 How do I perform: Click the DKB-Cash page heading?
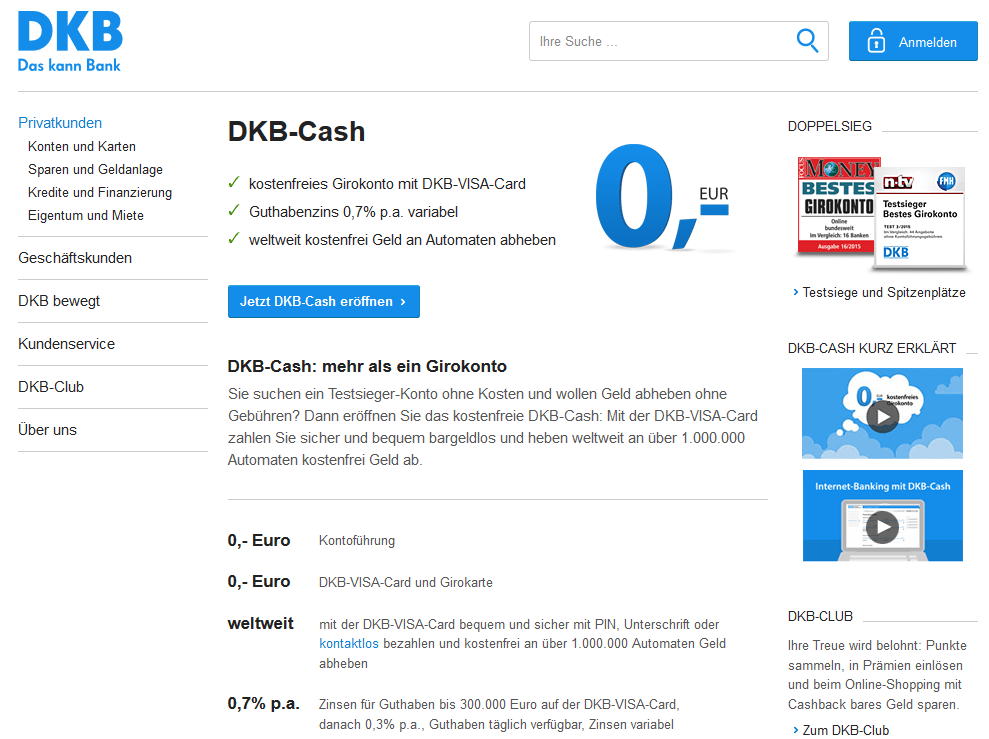(x=296, y=132)
